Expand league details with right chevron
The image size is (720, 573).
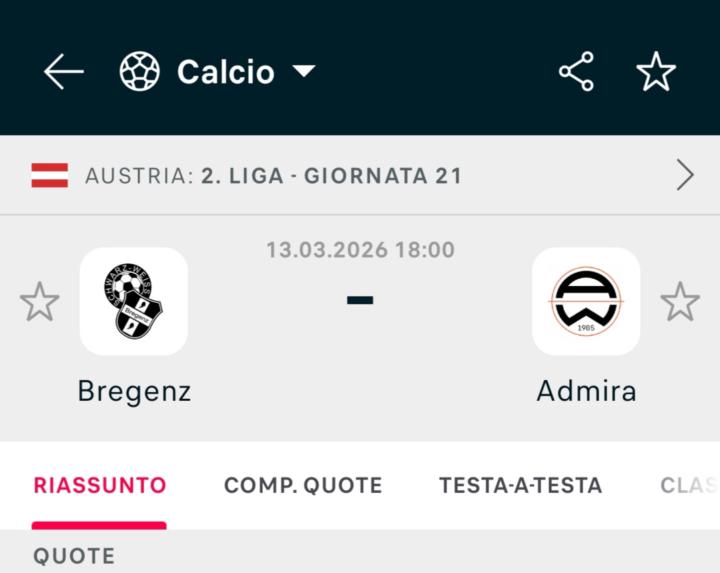coord(685,176)
